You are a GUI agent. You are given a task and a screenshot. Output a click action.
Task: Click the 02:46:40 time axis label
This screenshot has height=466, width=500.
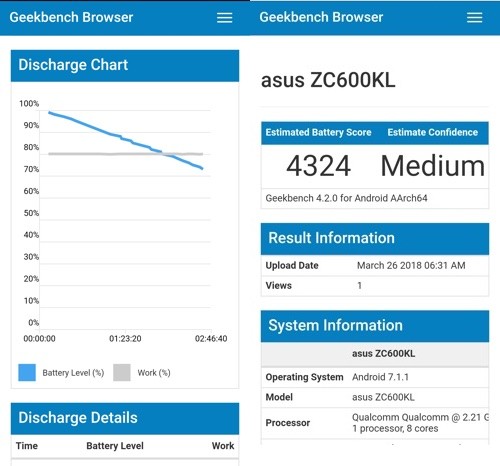211,339
